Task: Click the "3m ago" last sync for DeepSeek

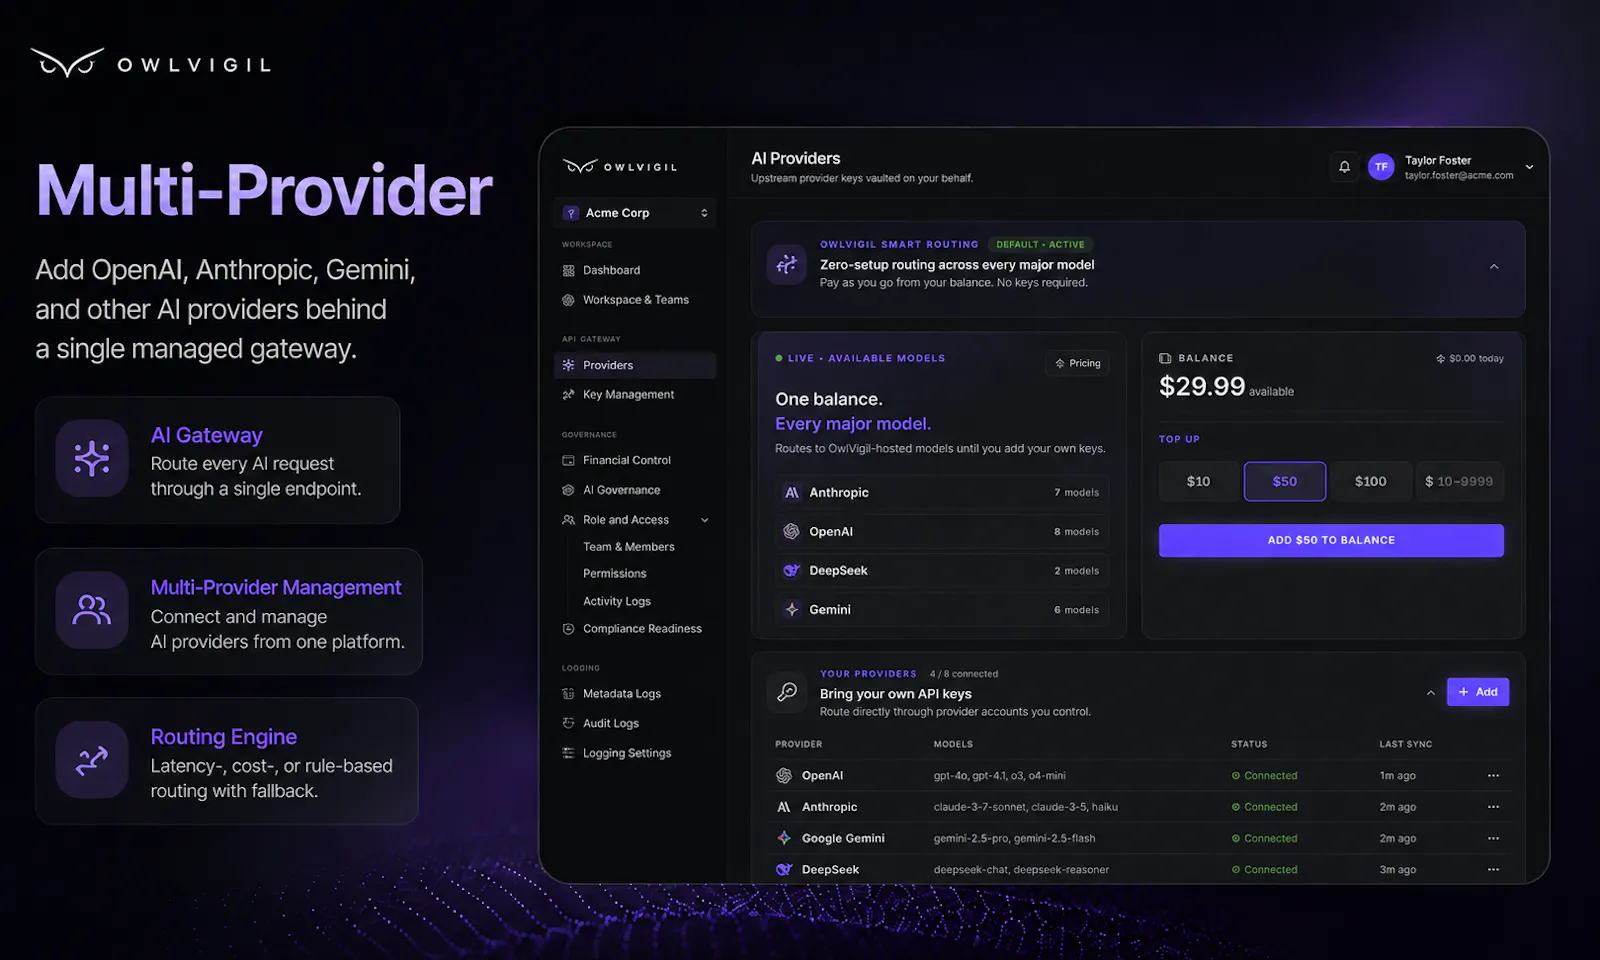Action: (x=1398, y=870)
